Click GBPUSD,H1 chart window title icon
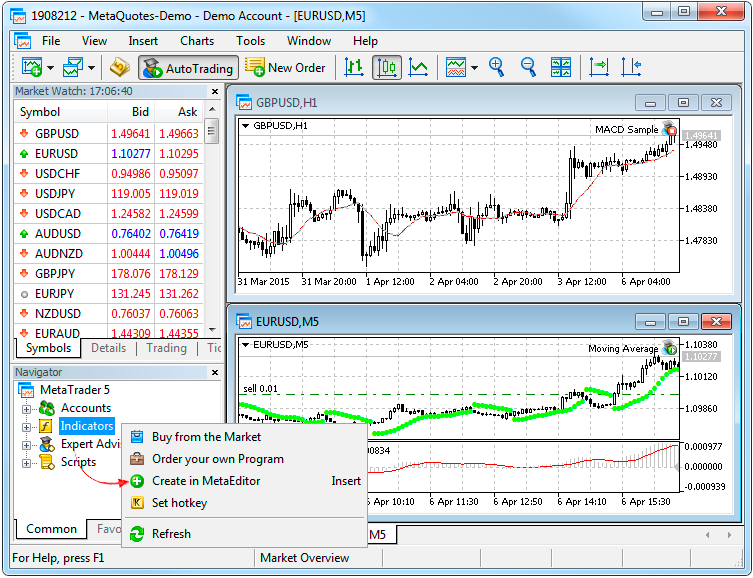 [x=244, y=102]
